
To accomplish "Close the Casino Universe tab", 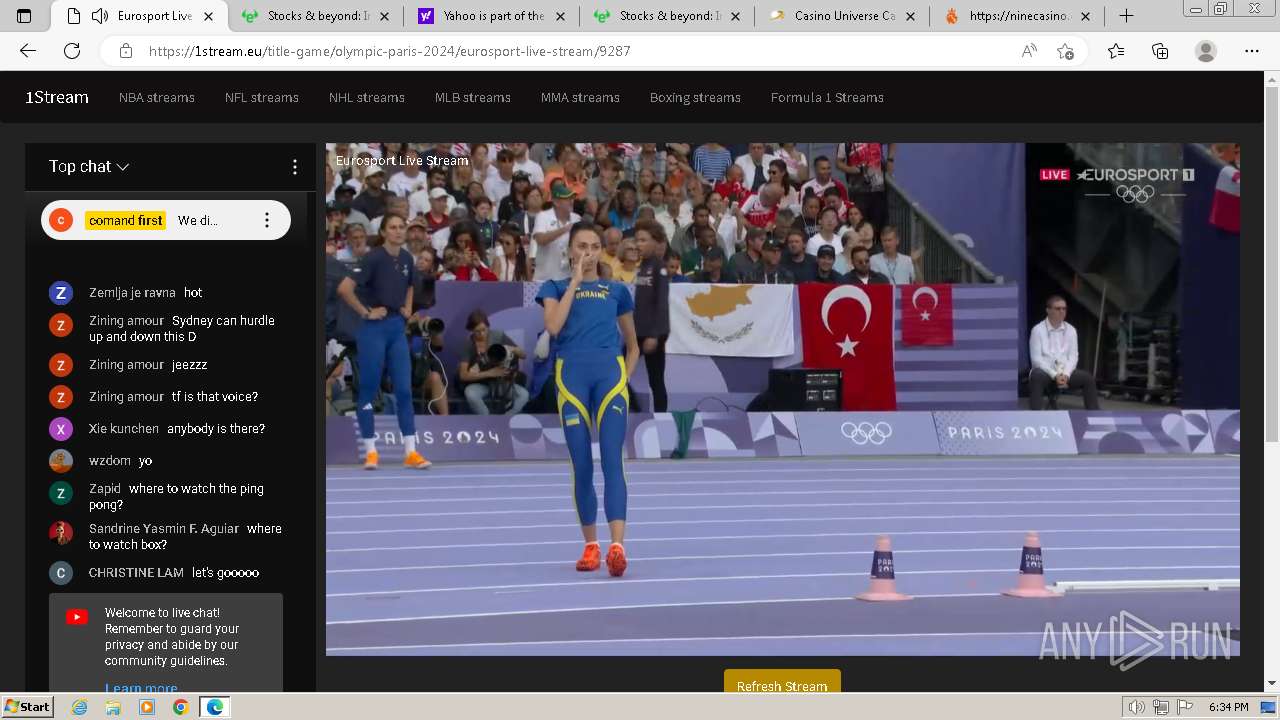I will (x=911, y=16).
